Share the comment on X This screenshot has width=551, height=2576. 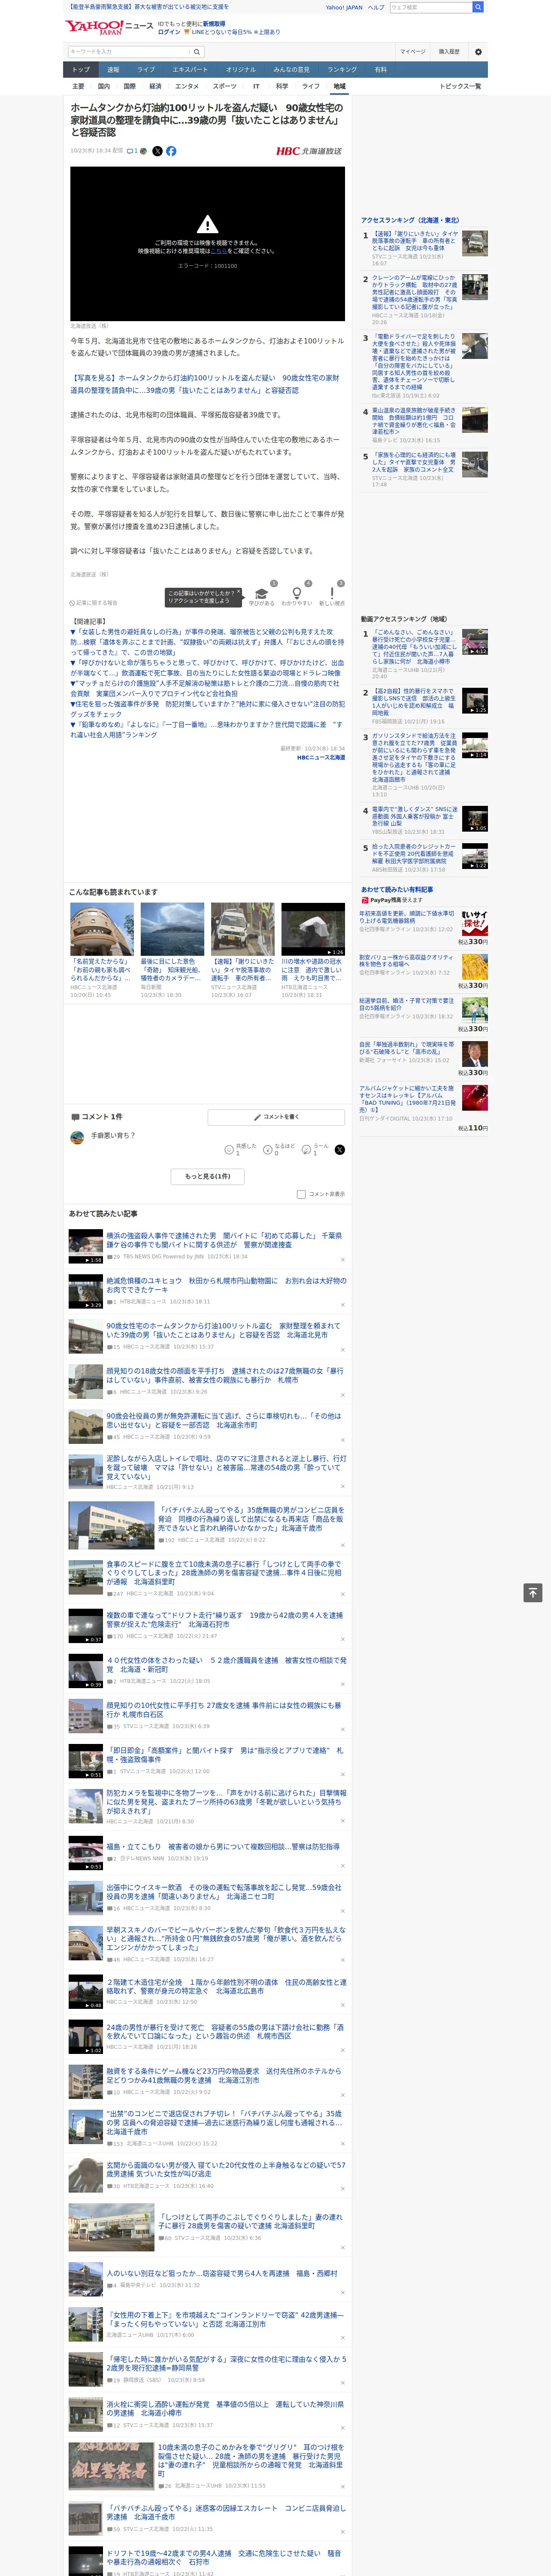pos(340,1150)
